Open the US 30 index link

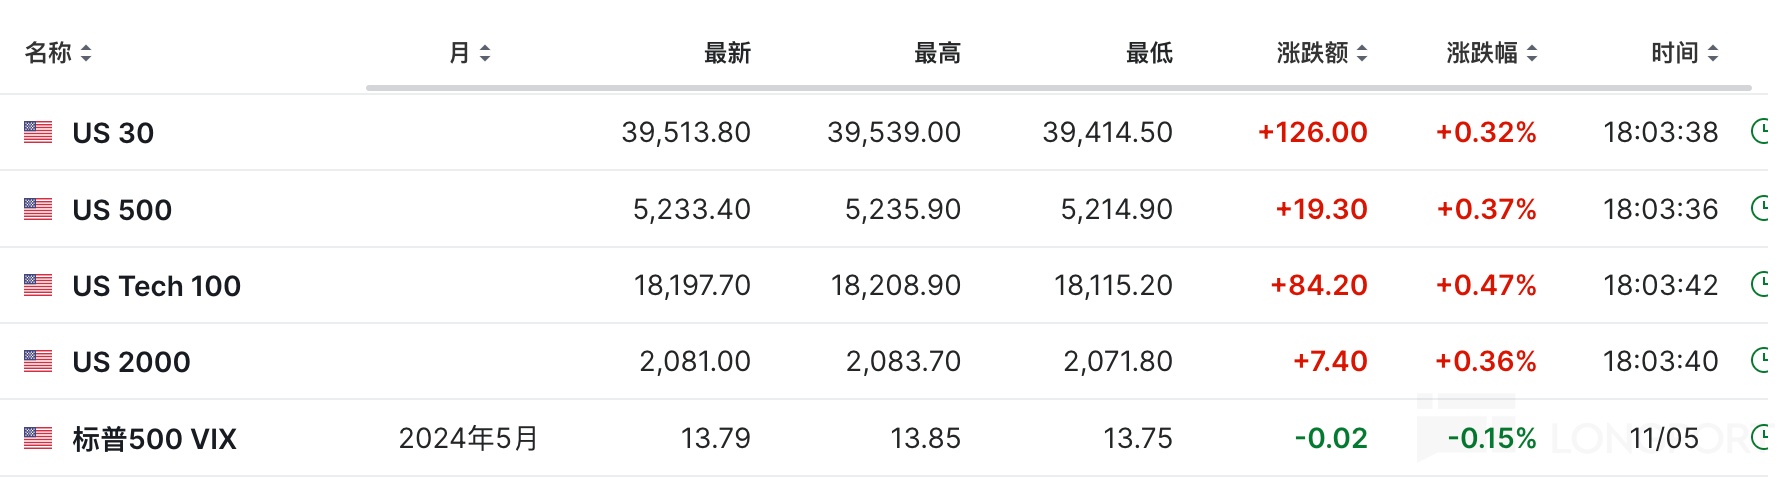[x=113, y=133]
